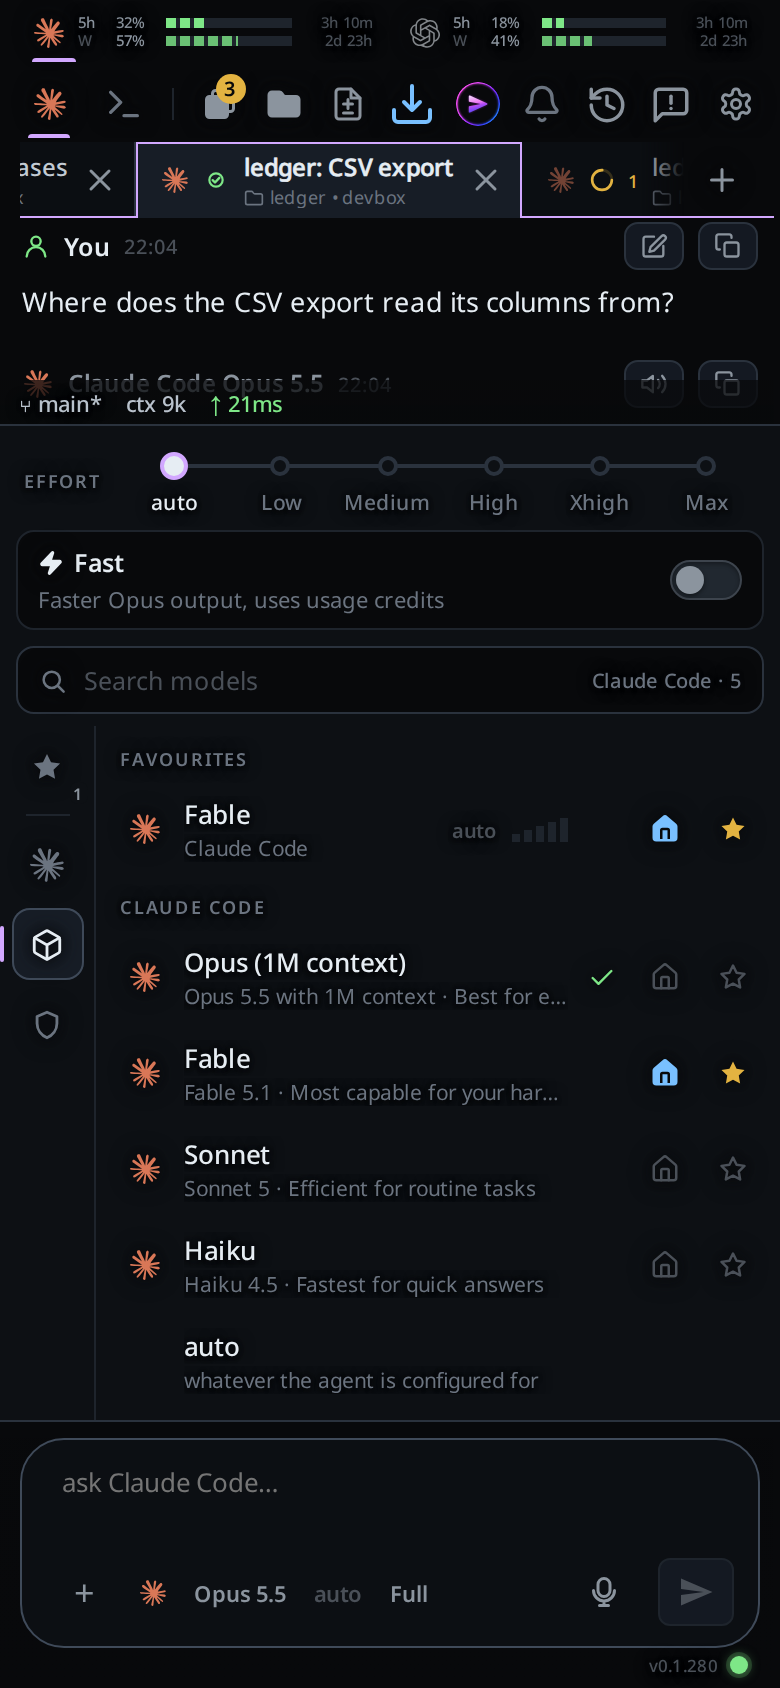Open the terminal prompt icon in toolbar
The image size is (780, 1688).
123,104
